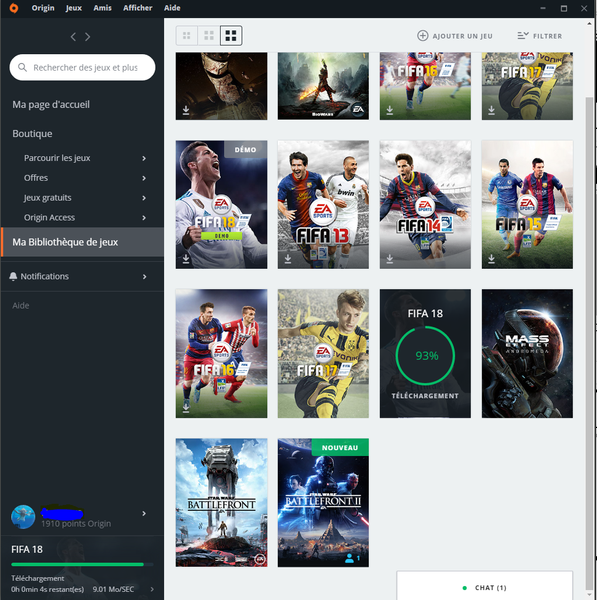Screen dimensions: 597x600
Task: Click the DÉMO badge on FIFA 18
Action: pos(245,150)
